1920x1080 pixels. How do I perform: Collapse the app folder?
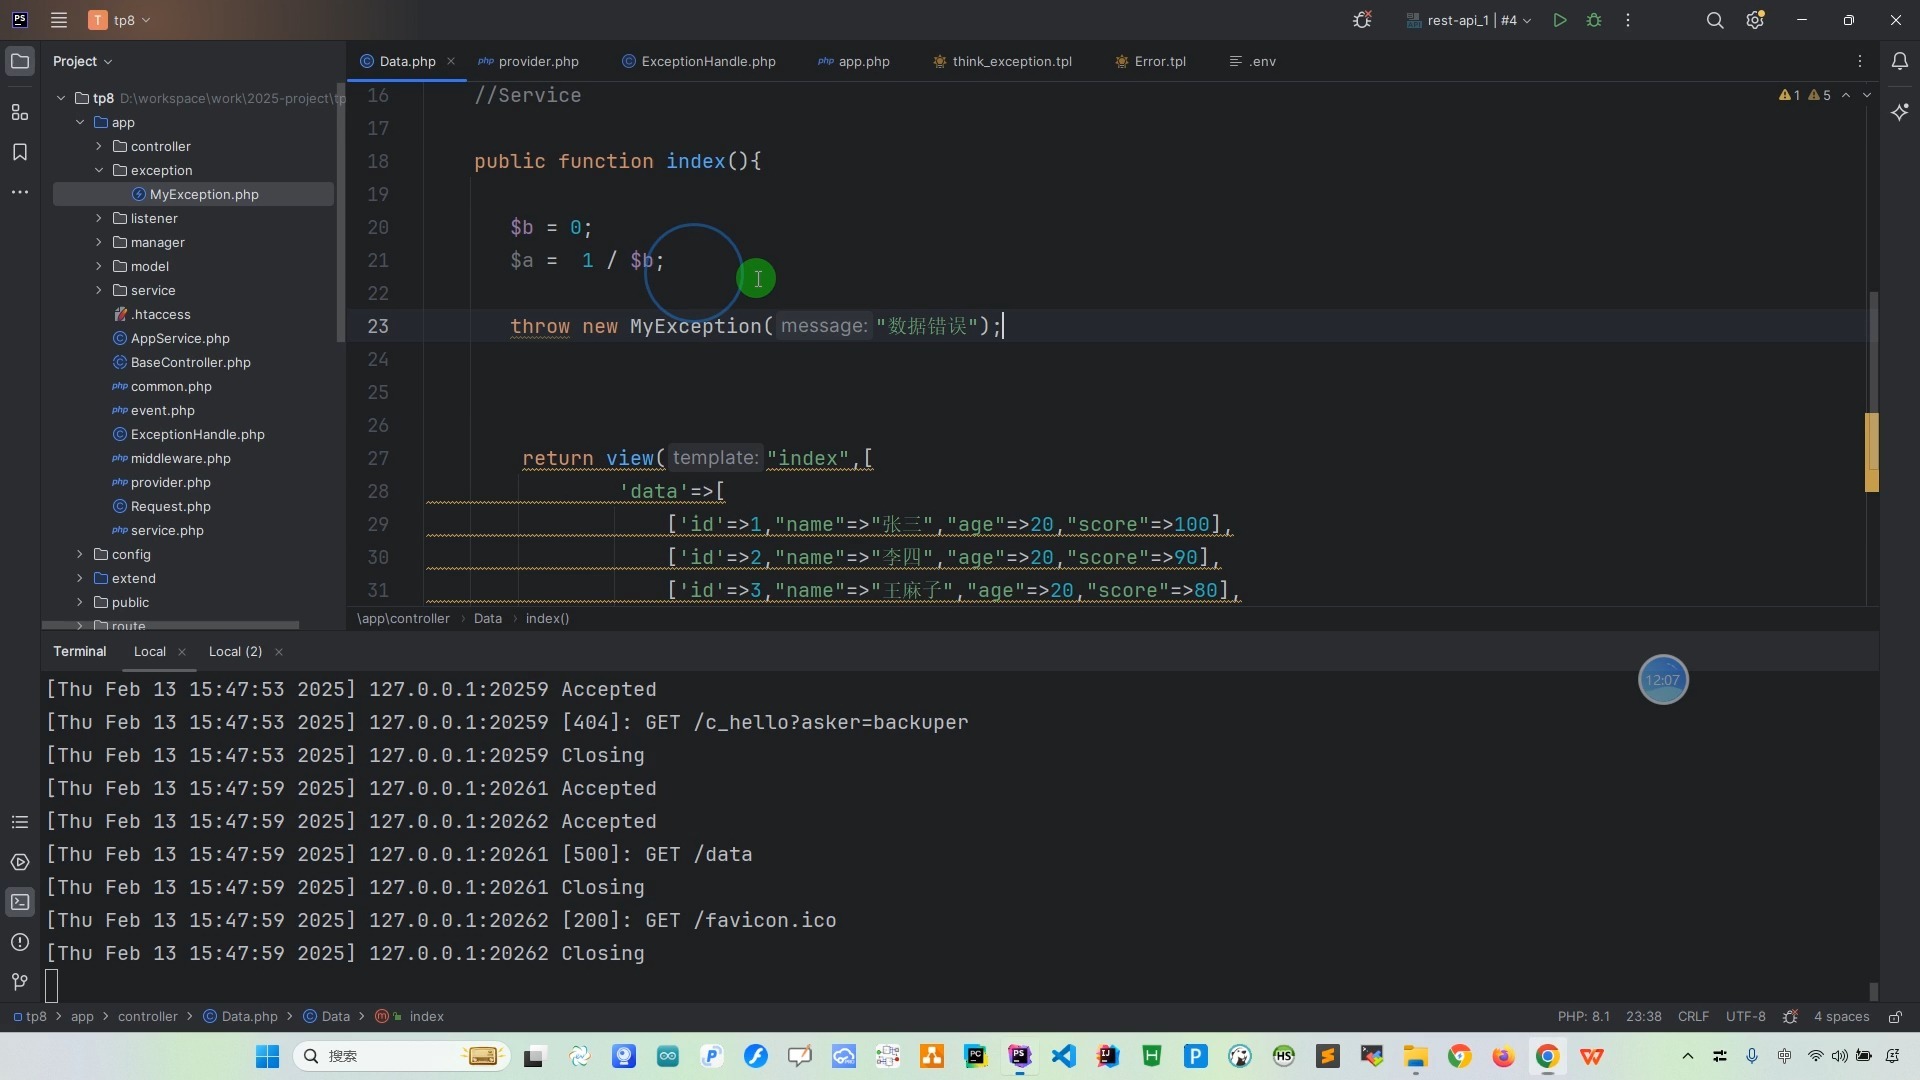[80, 122]
